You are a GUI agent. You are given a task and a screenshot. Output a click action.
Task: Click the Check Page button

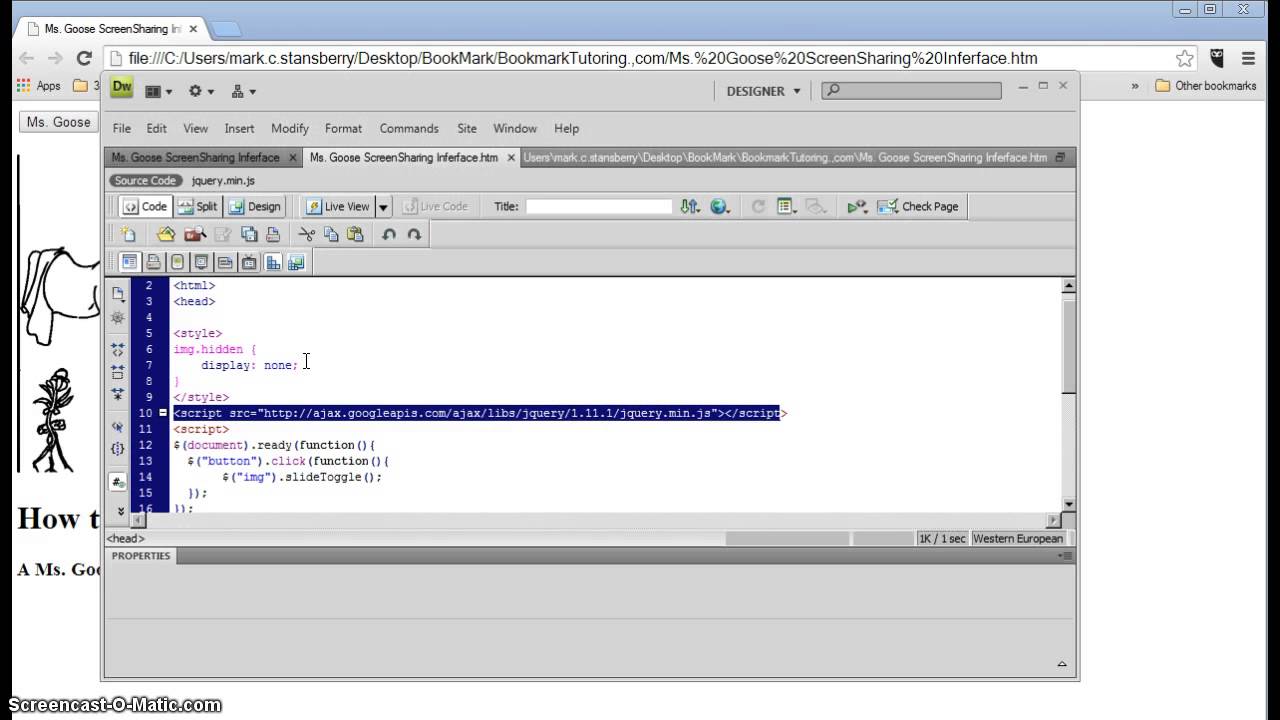coord(918,206)
